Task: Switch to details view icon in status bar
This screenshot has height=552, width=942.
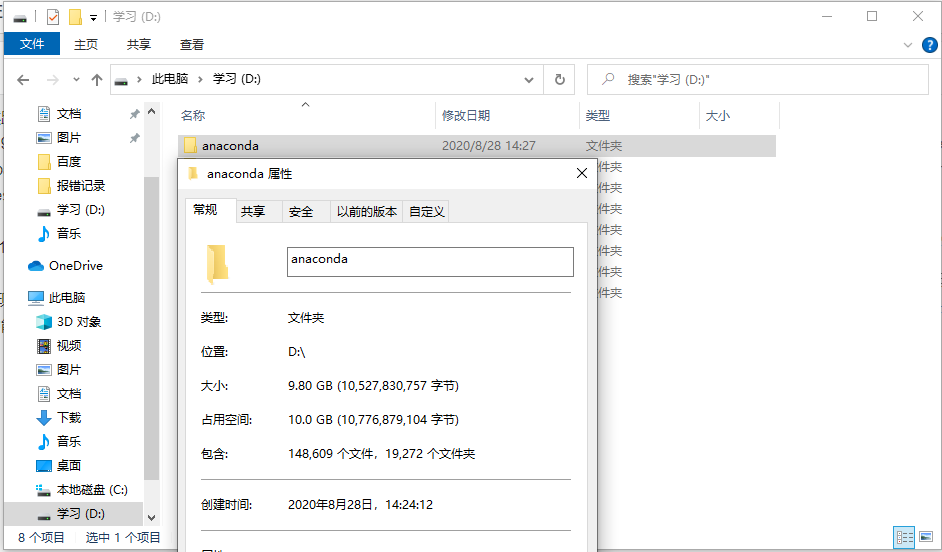Action: [904, 537]
